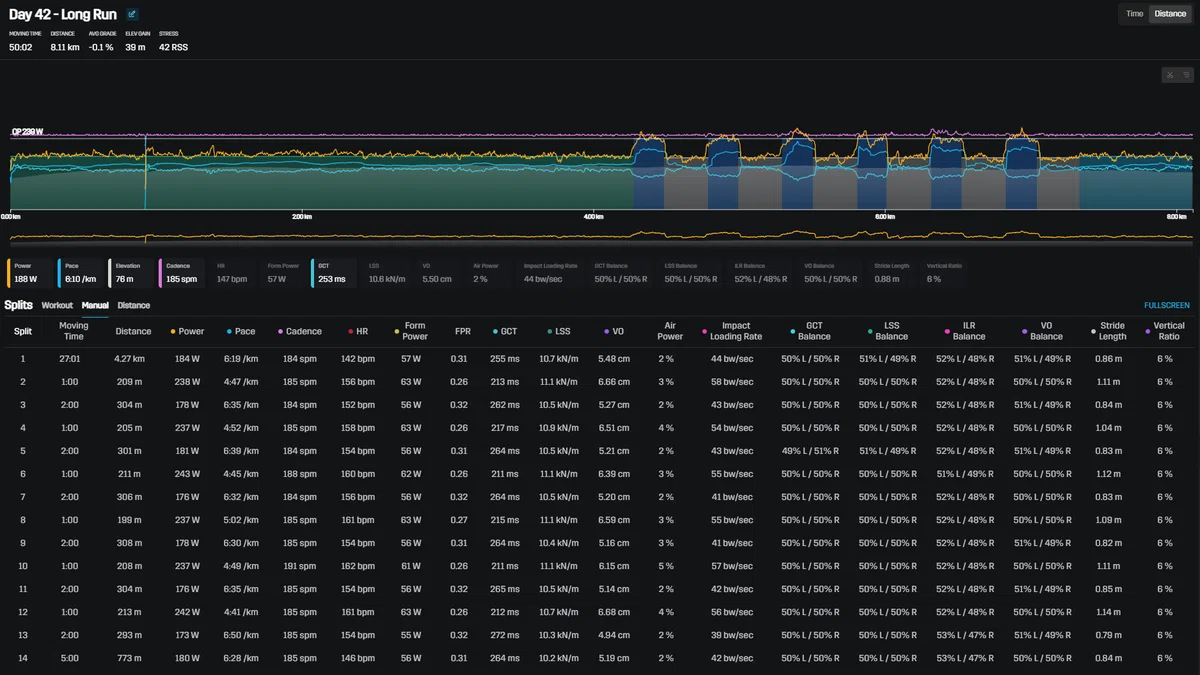Select the scissors cut tool on chart

pos(1170,75)
